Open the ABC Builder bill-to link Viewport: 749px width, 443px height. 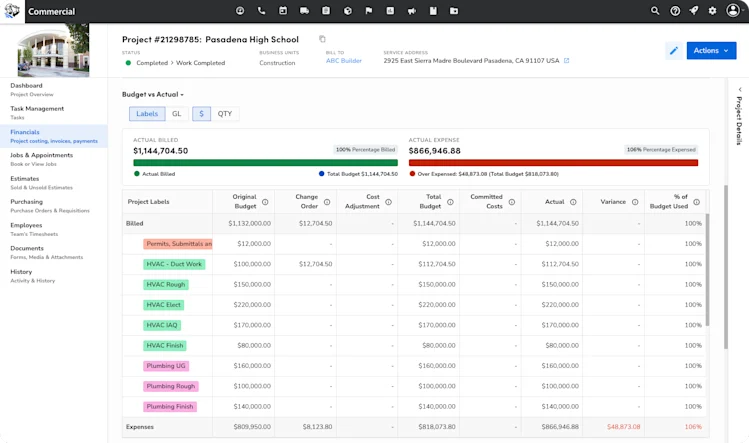343,61
